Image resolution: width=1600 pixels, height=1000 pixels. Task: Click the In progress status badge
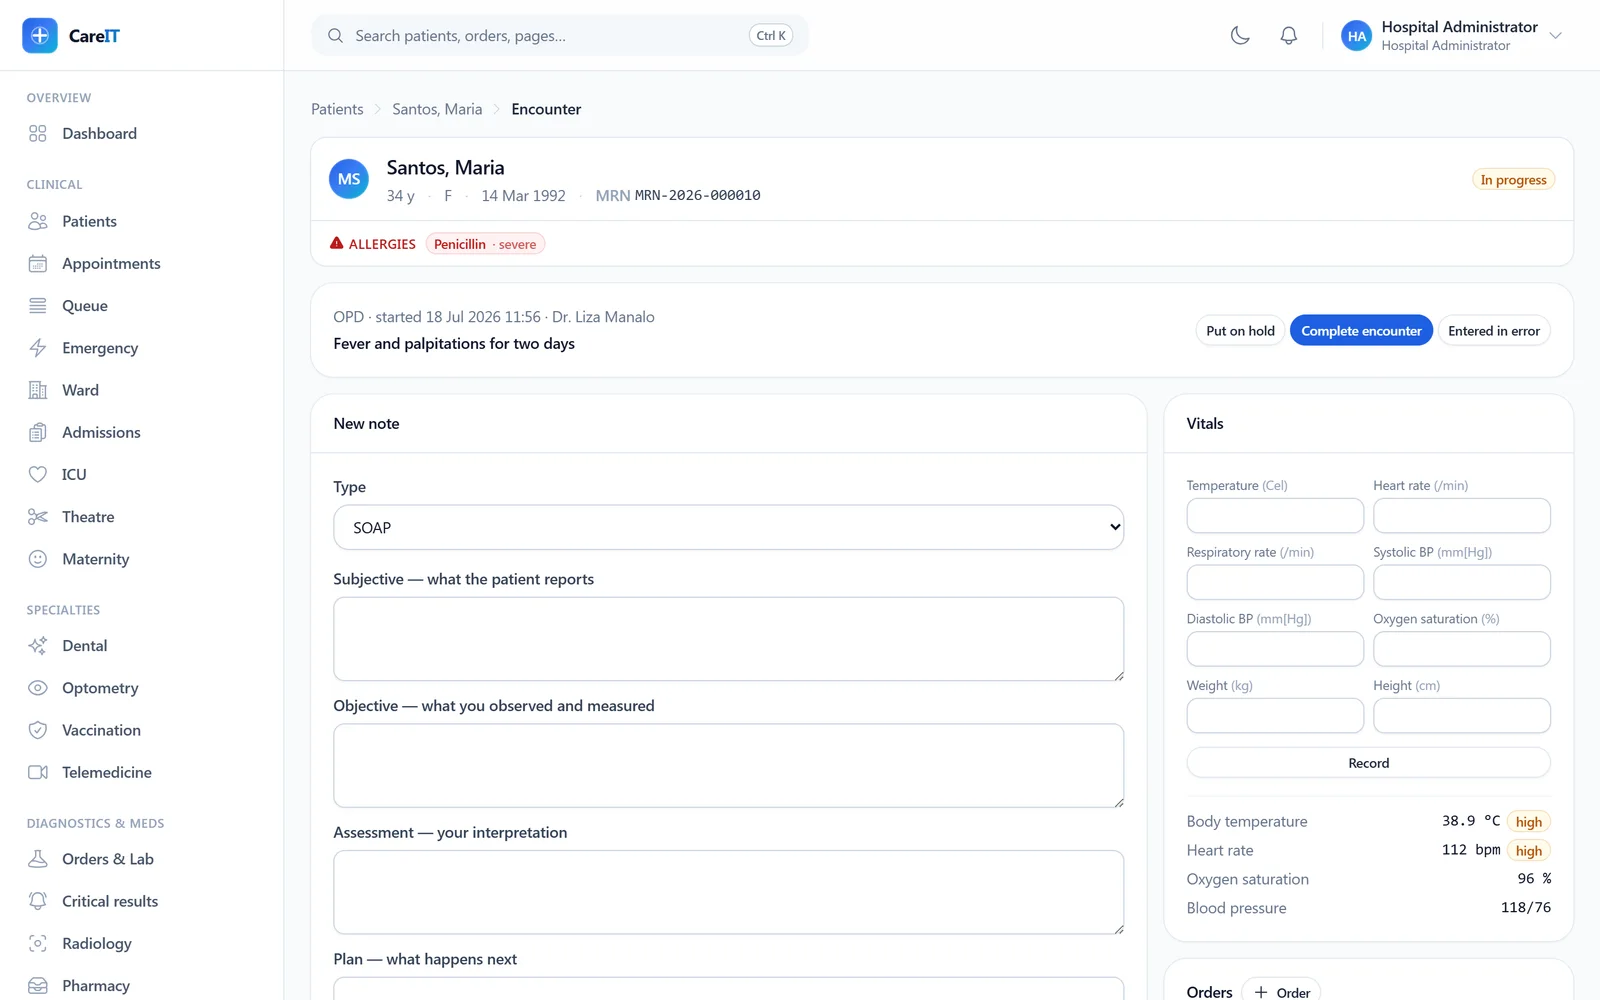coord(1513,180)
